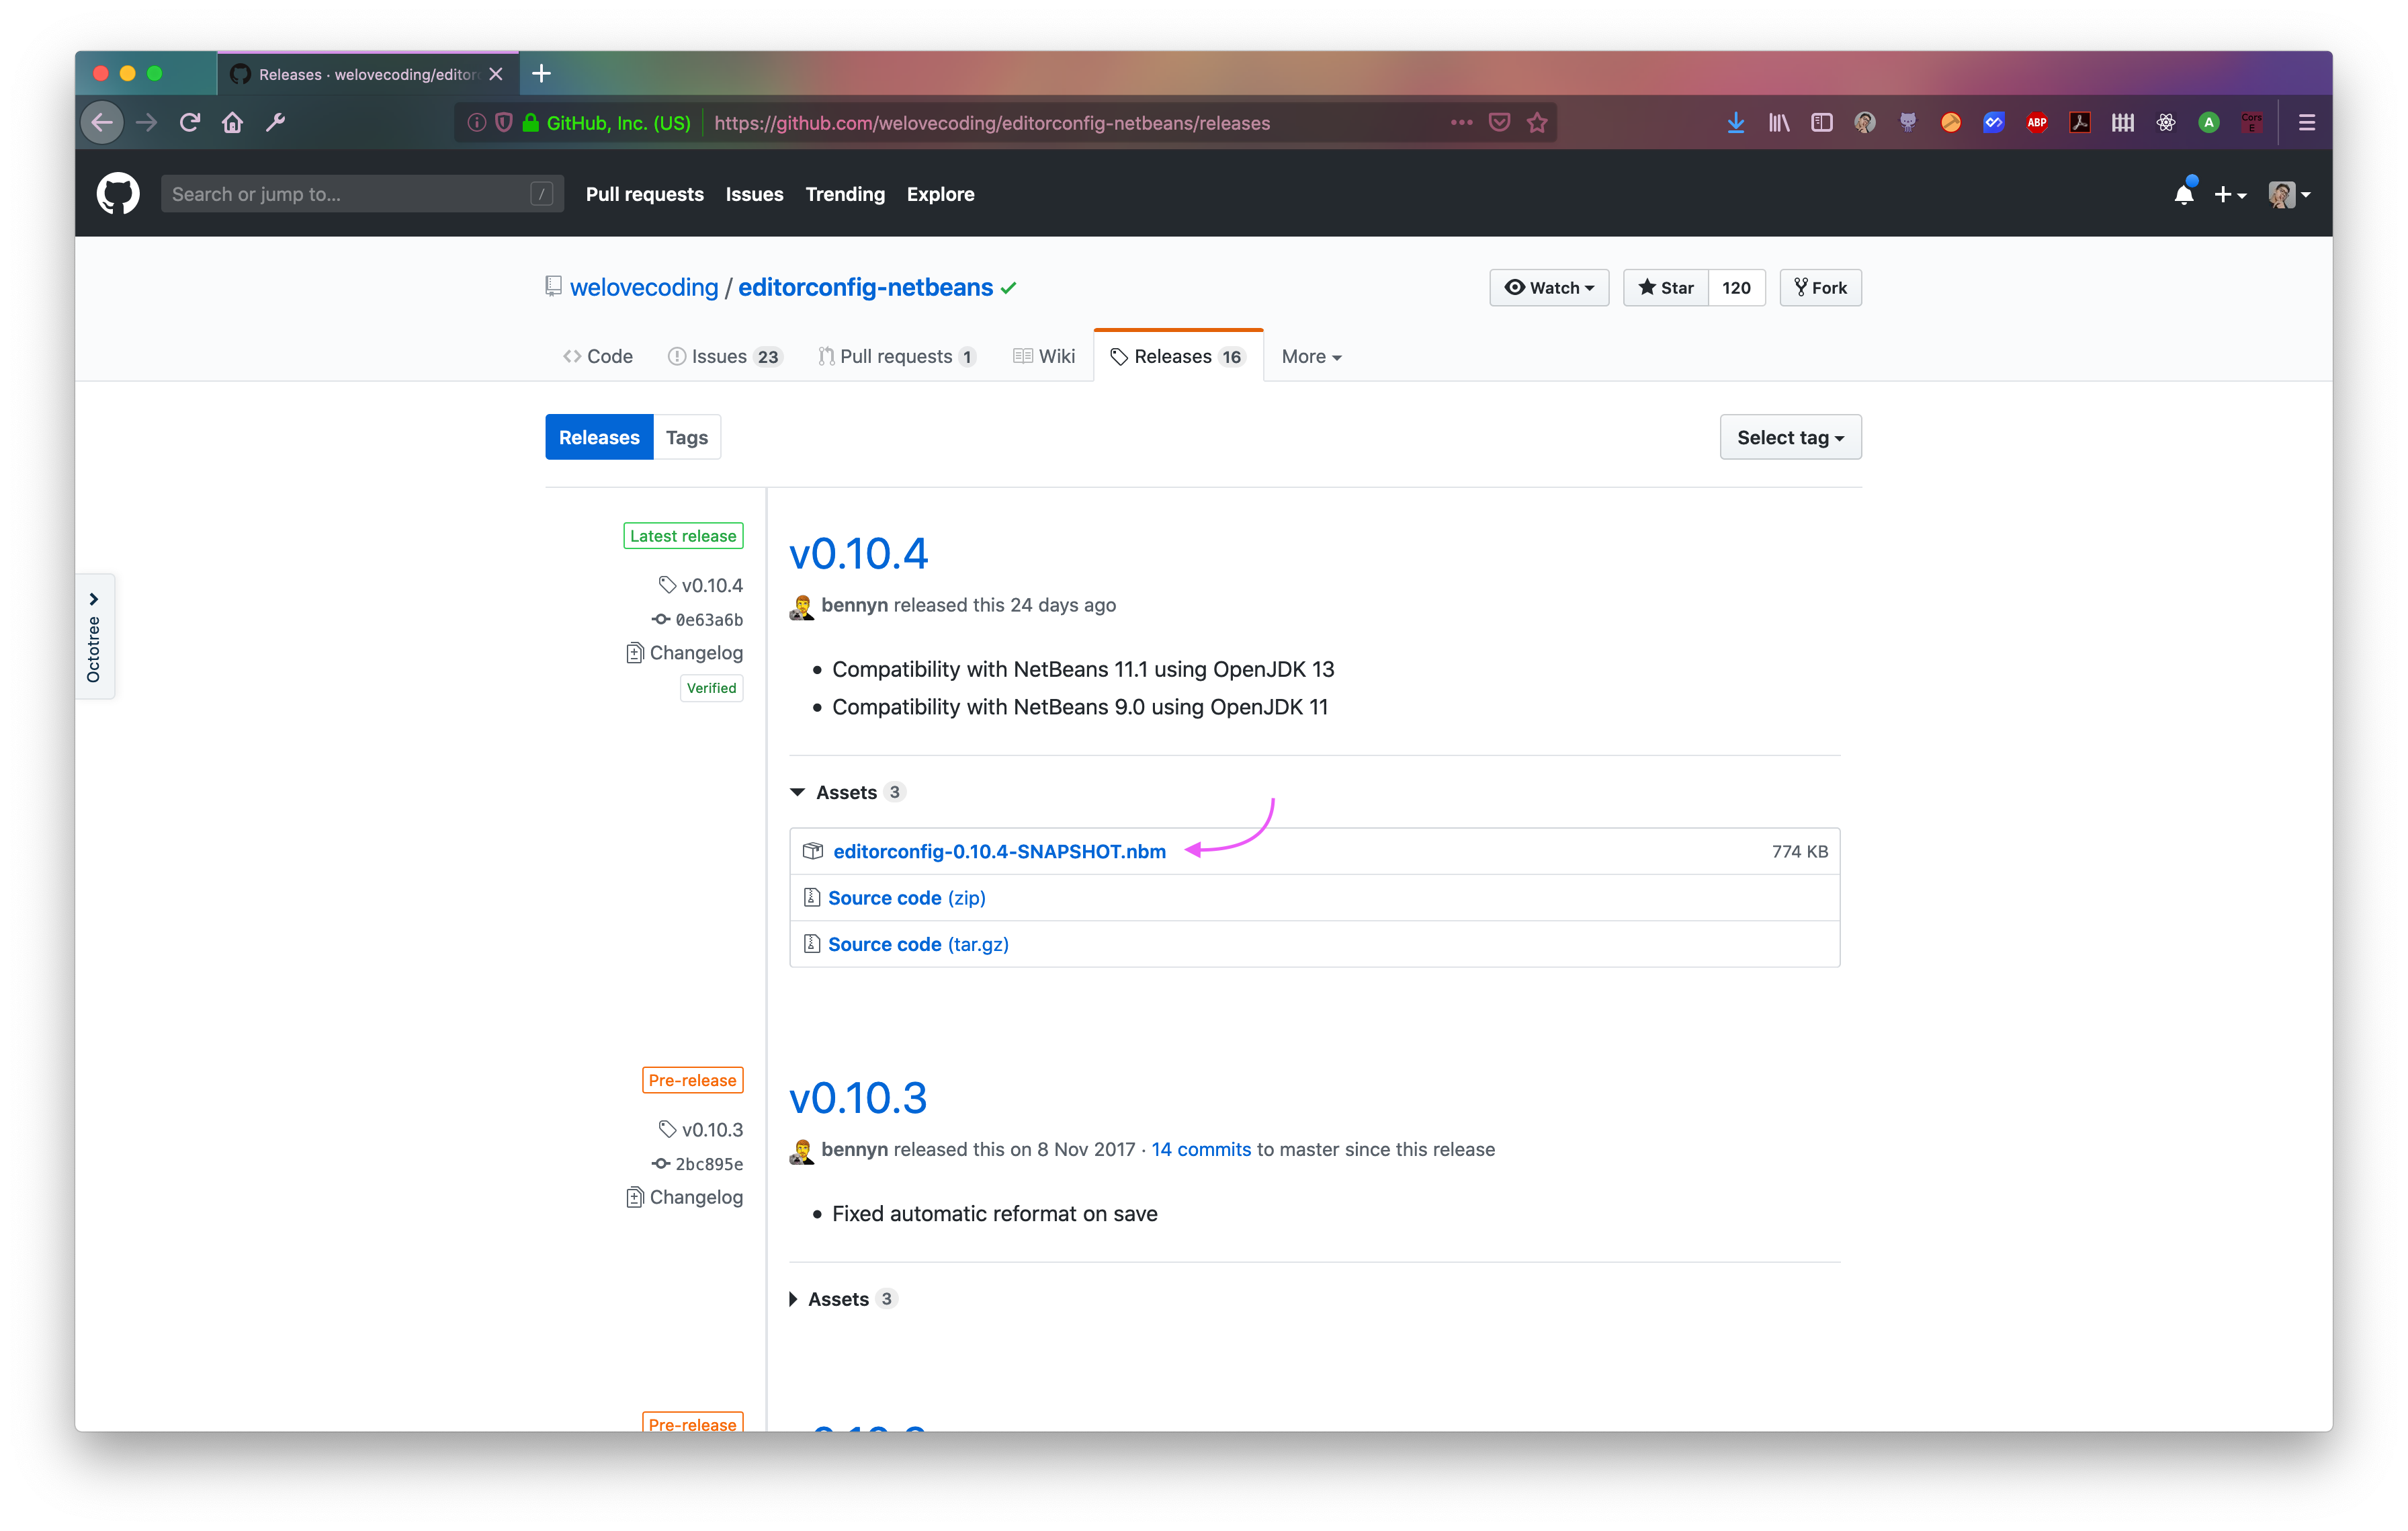Click the ABP Adblock Plus extension icon
The height and width of the screenshot is (1531, 2408).
pyautogui.click(x=2037, y=123)
